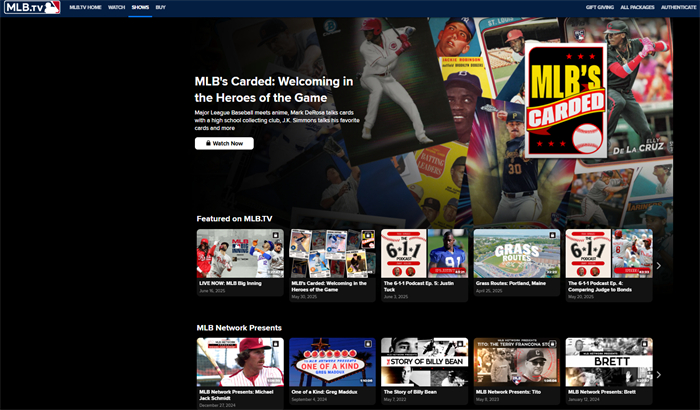
Task: Click the lock icon on Watch Now button
Action: (x=208, y=143)
